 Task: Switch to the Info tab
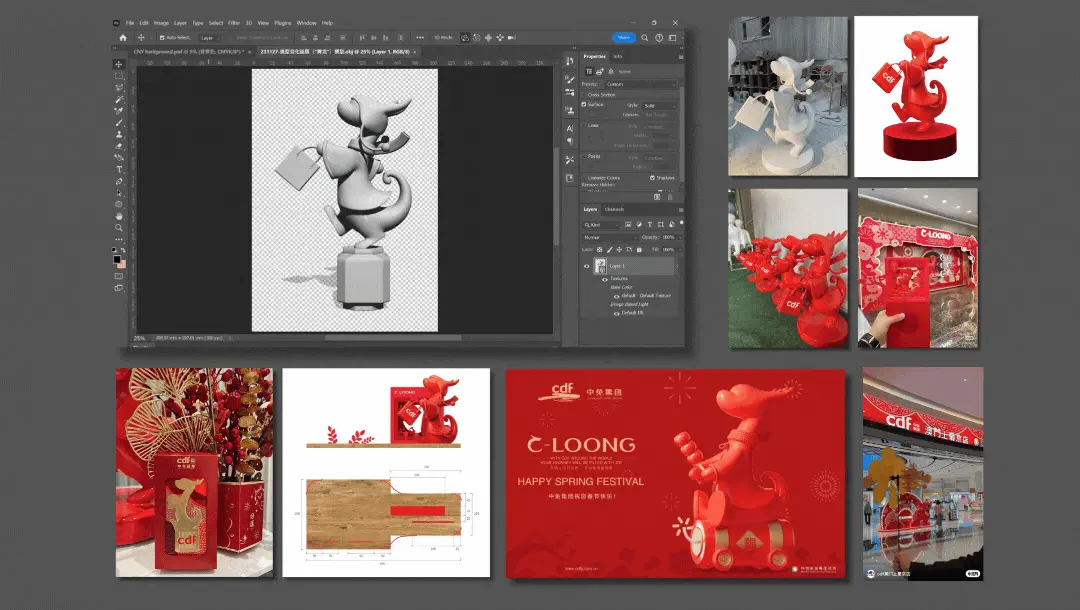[x=618, y=56]
